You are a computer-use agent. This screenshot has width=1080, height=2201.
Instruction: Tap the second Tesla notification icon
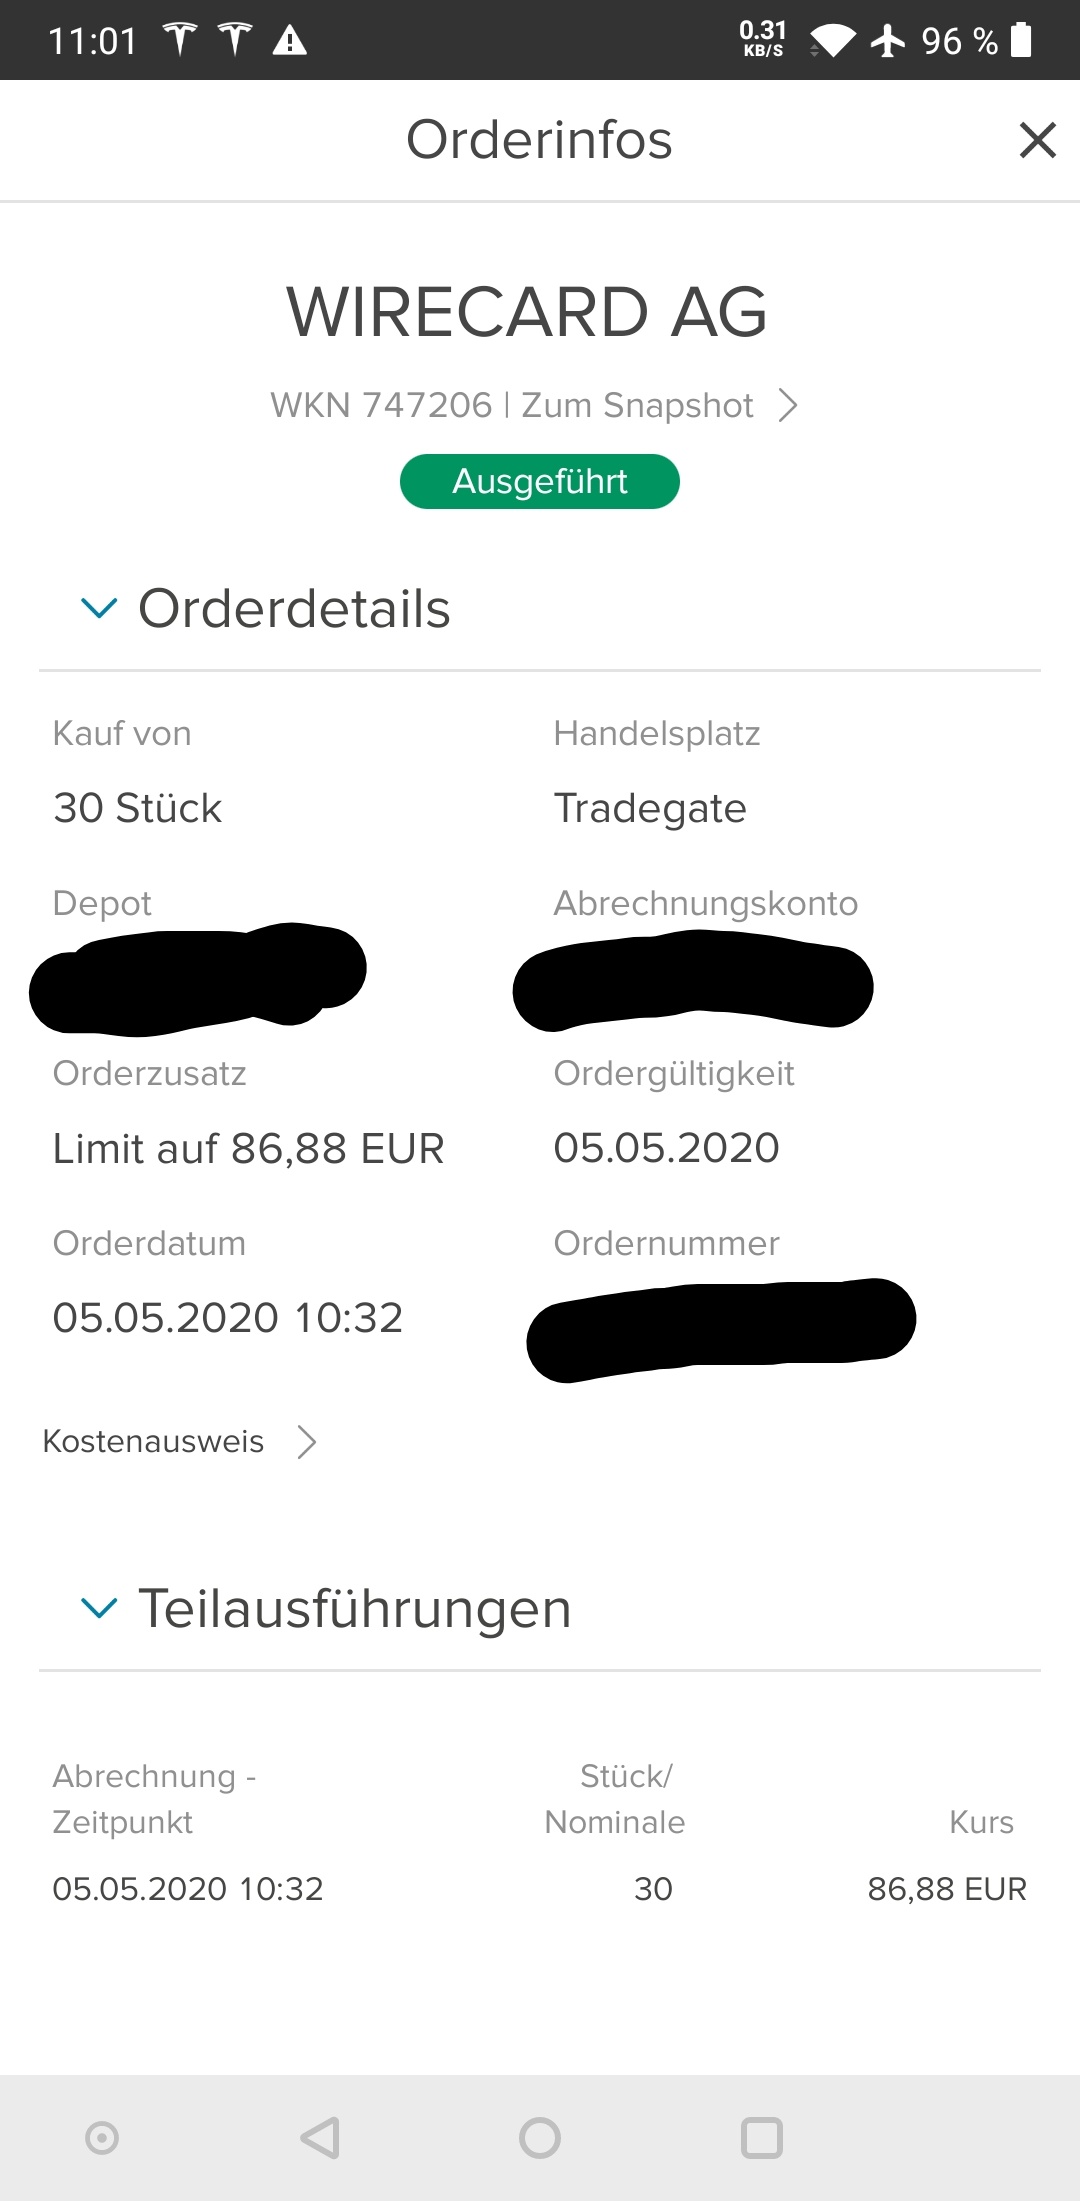(x=234, y=40)
